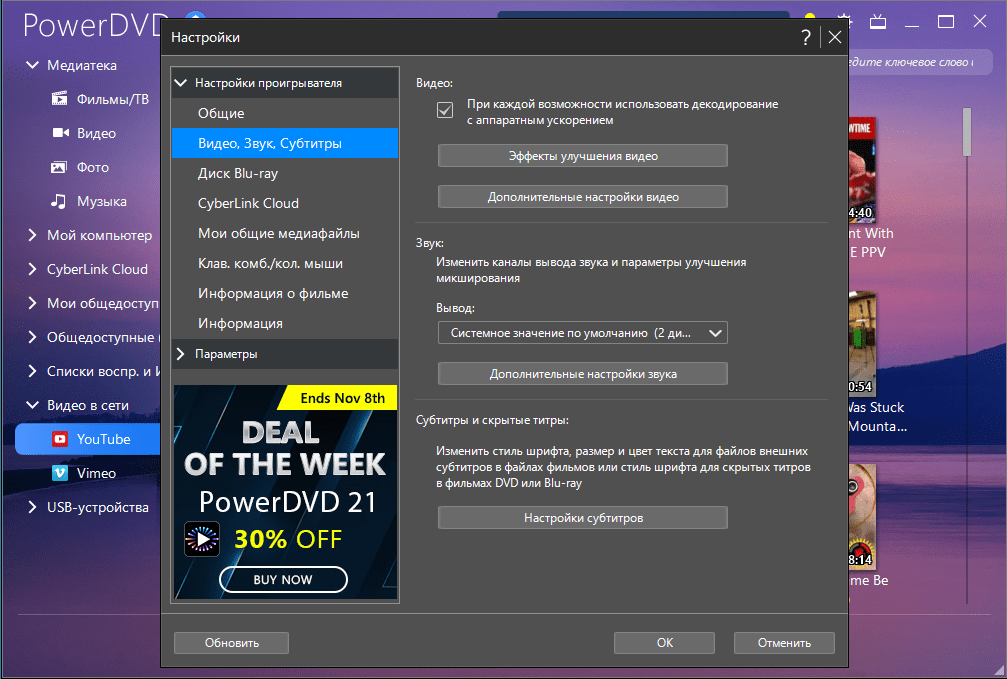1007x679 pixels.
Task: Click the Музыка note icon
Action: click(x=58, y=201)
